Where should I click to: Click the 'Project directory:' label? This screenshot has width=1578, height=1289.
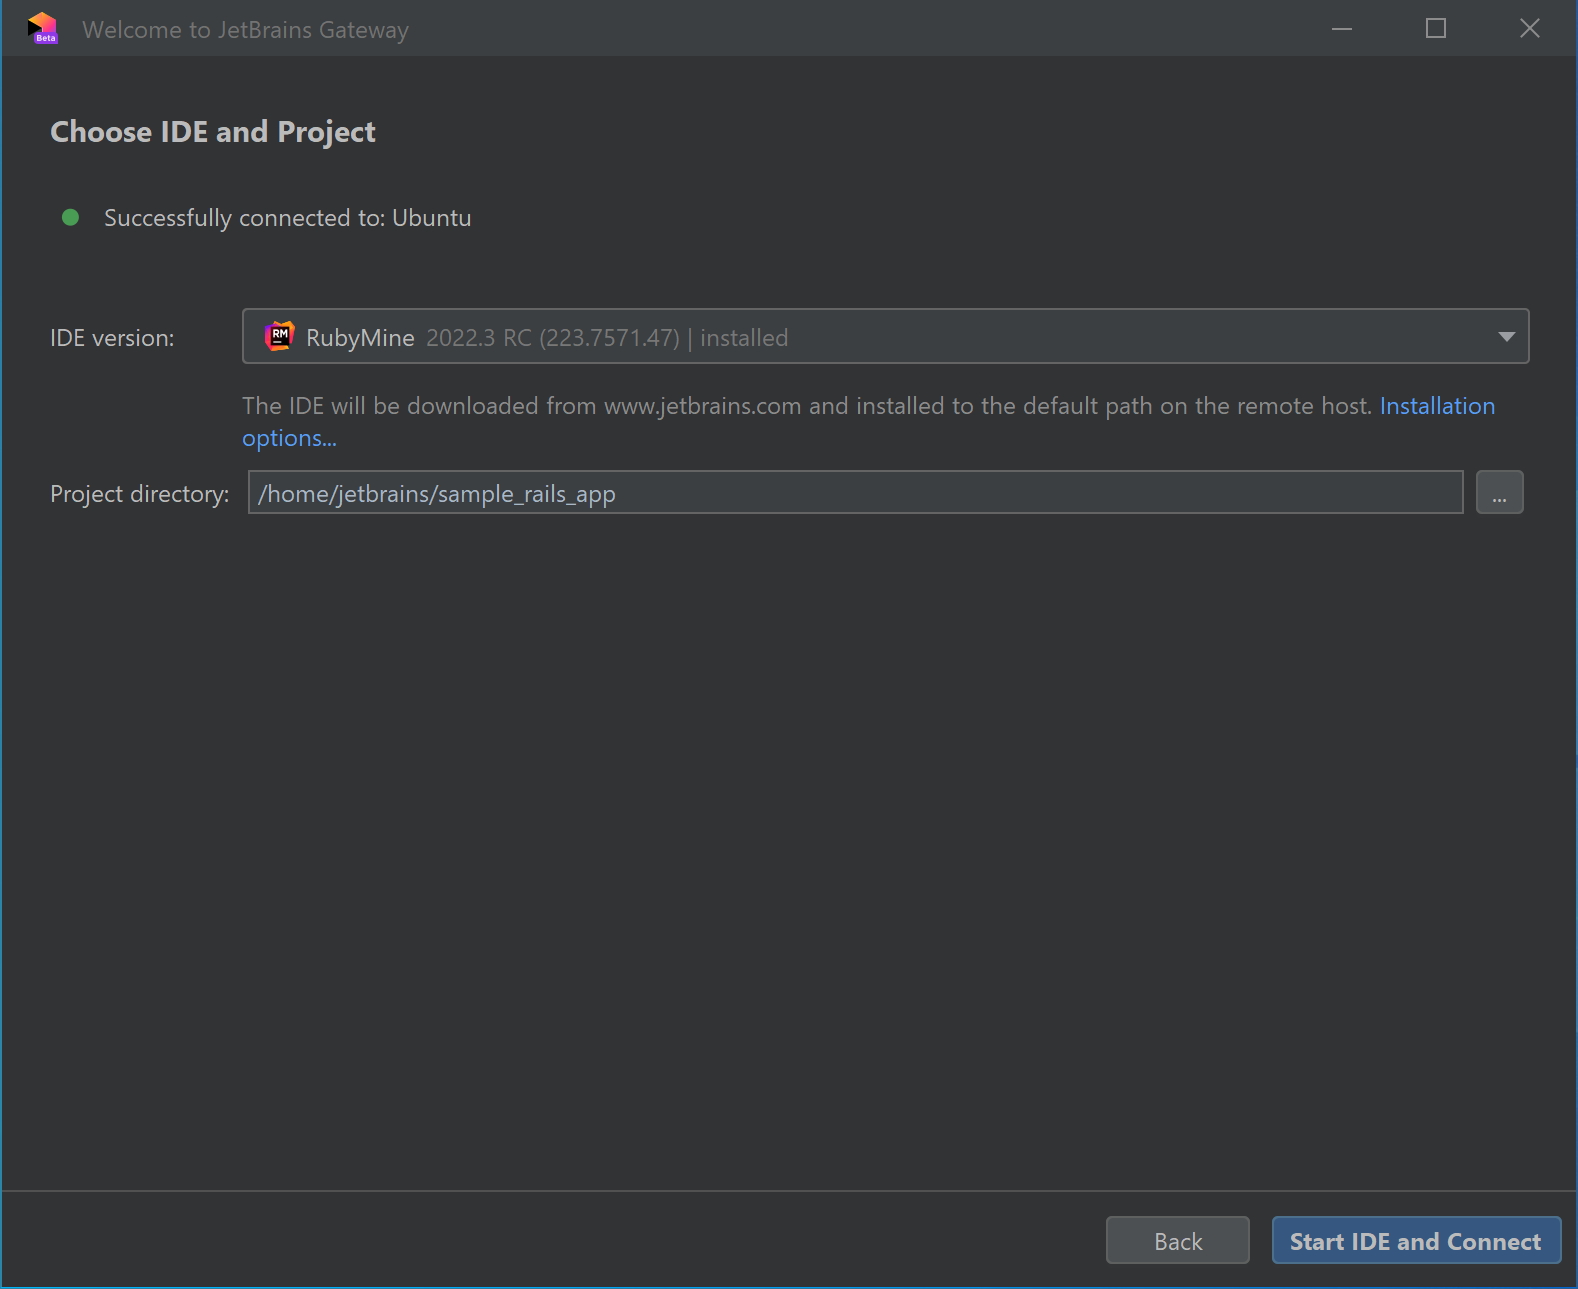tap(139, 494)
